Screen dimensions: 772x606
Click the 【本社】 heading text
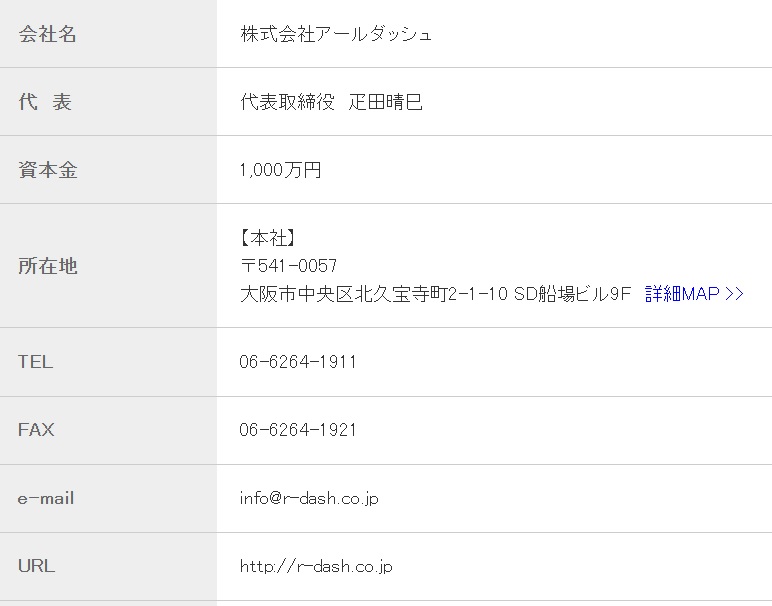click(268, 238)
